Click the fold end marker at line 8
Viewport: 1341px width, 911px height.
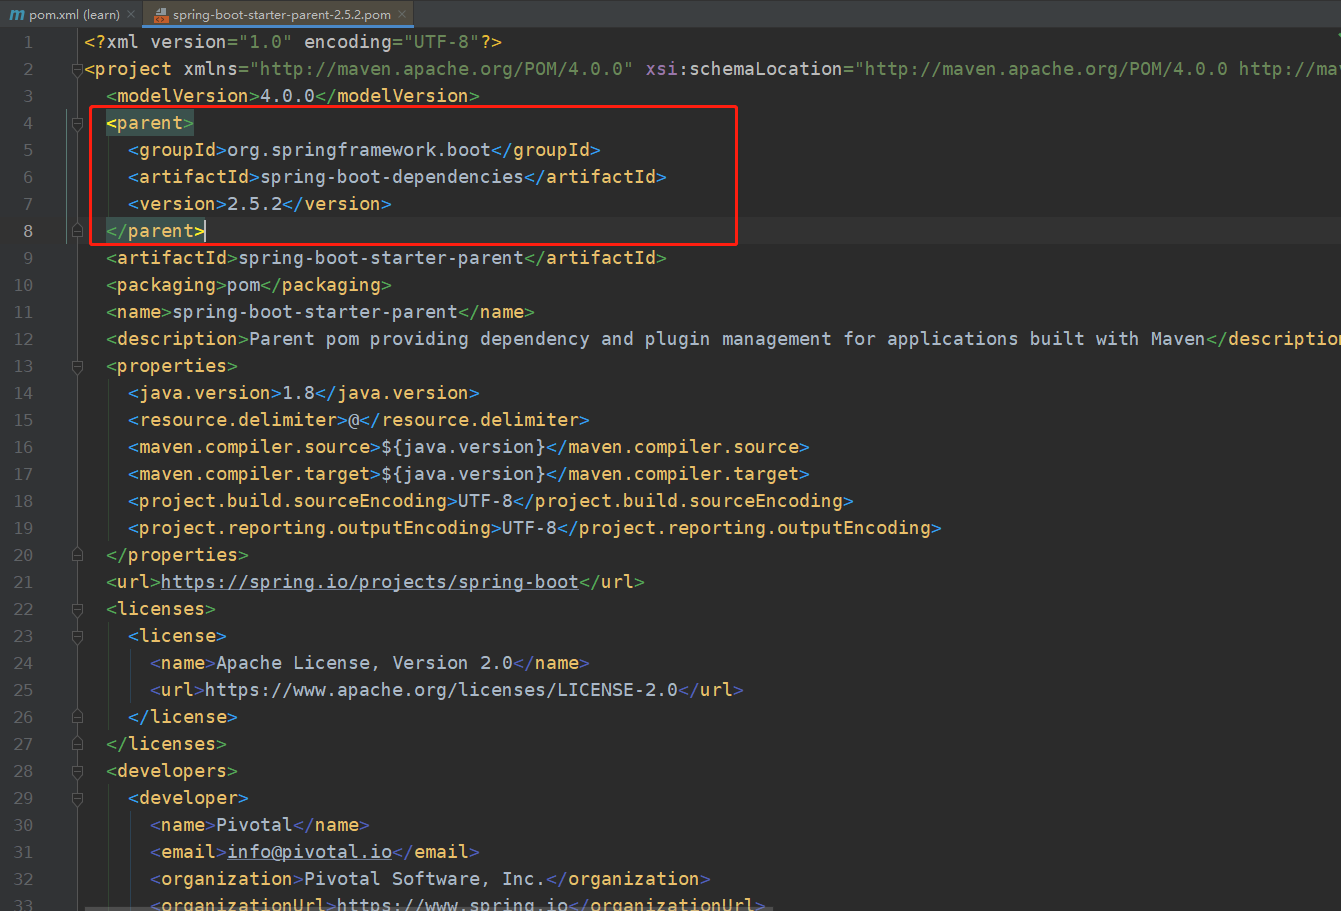[x=77, y=231]
